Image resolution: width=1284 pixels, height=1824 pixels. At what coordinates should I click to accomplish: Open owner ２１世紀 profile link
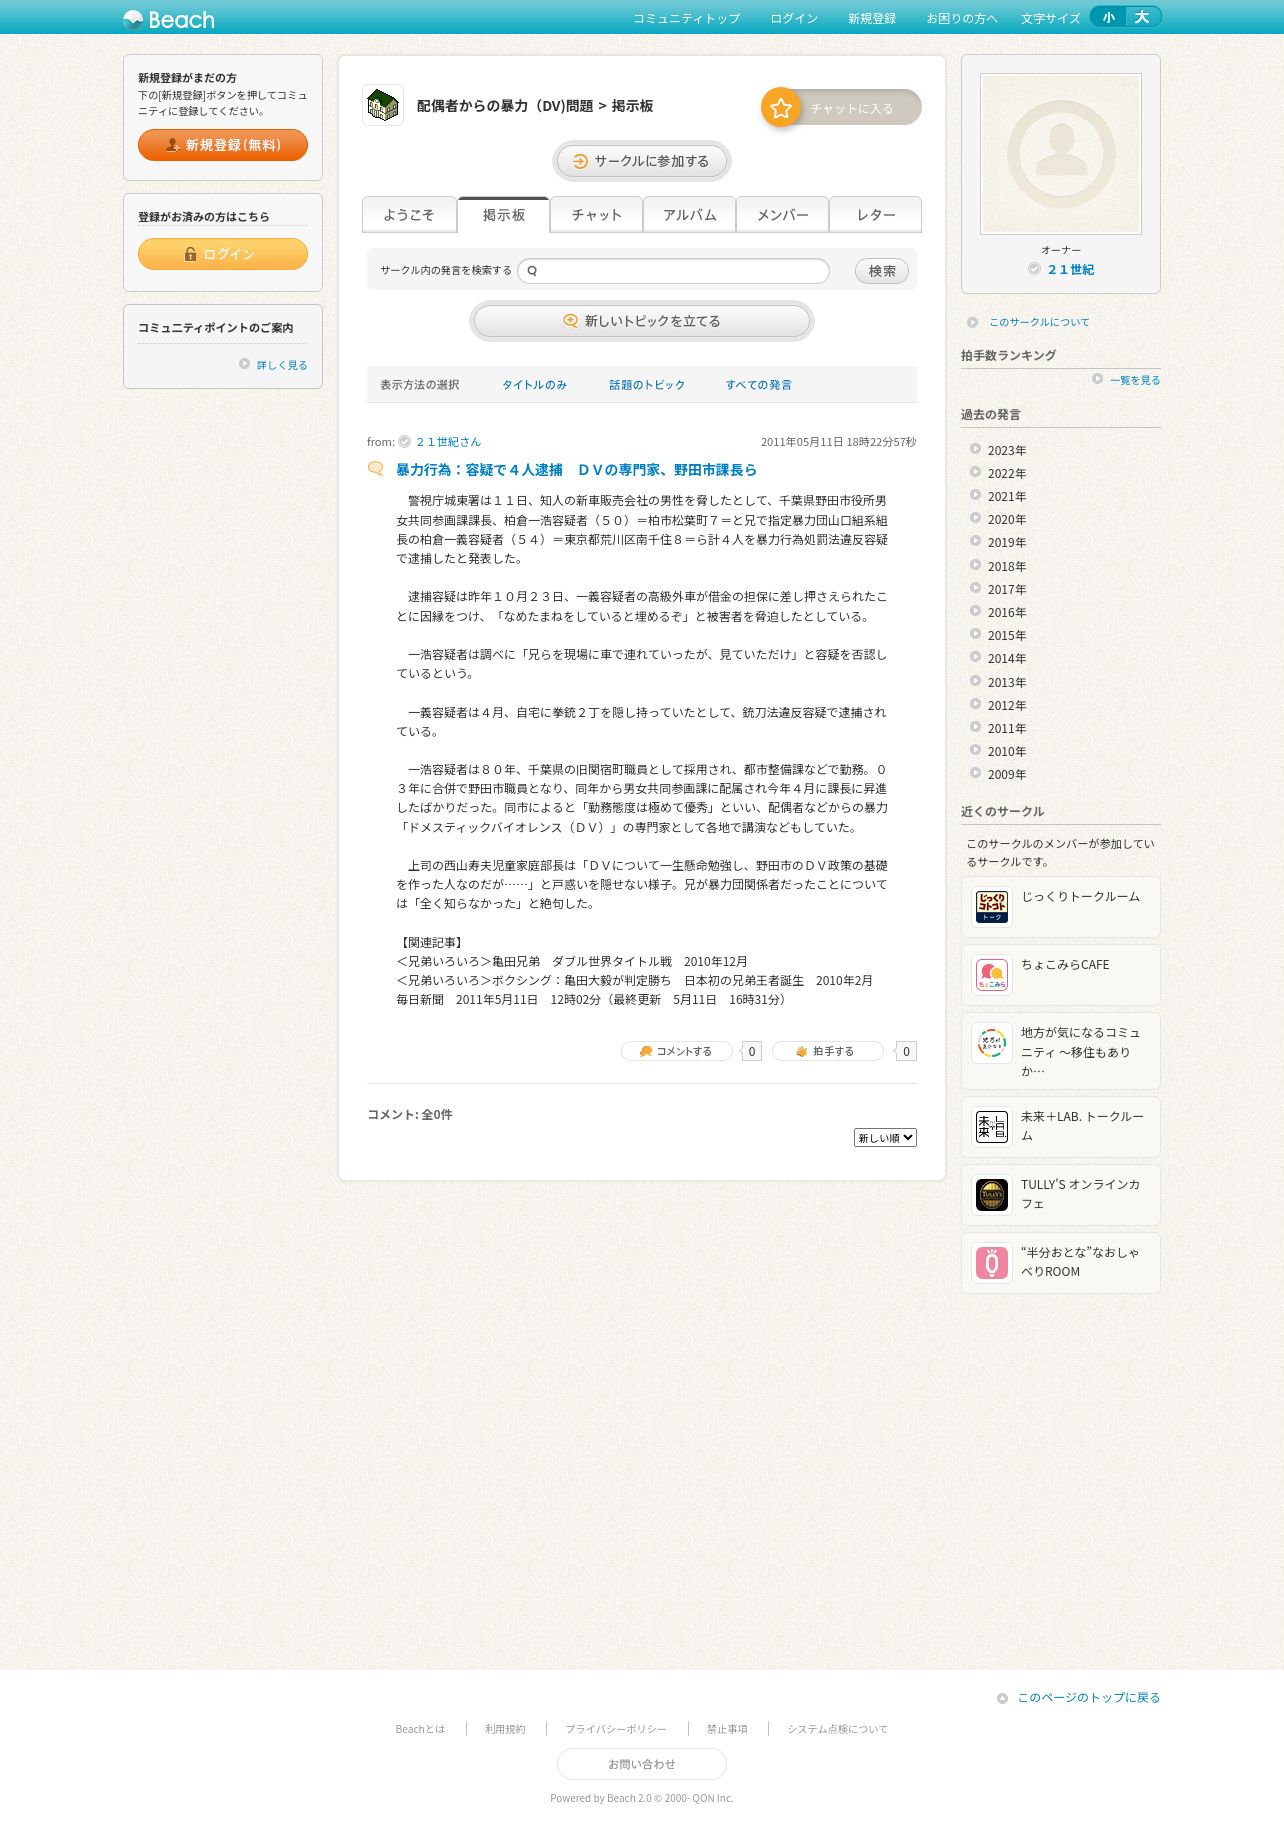1071,270
